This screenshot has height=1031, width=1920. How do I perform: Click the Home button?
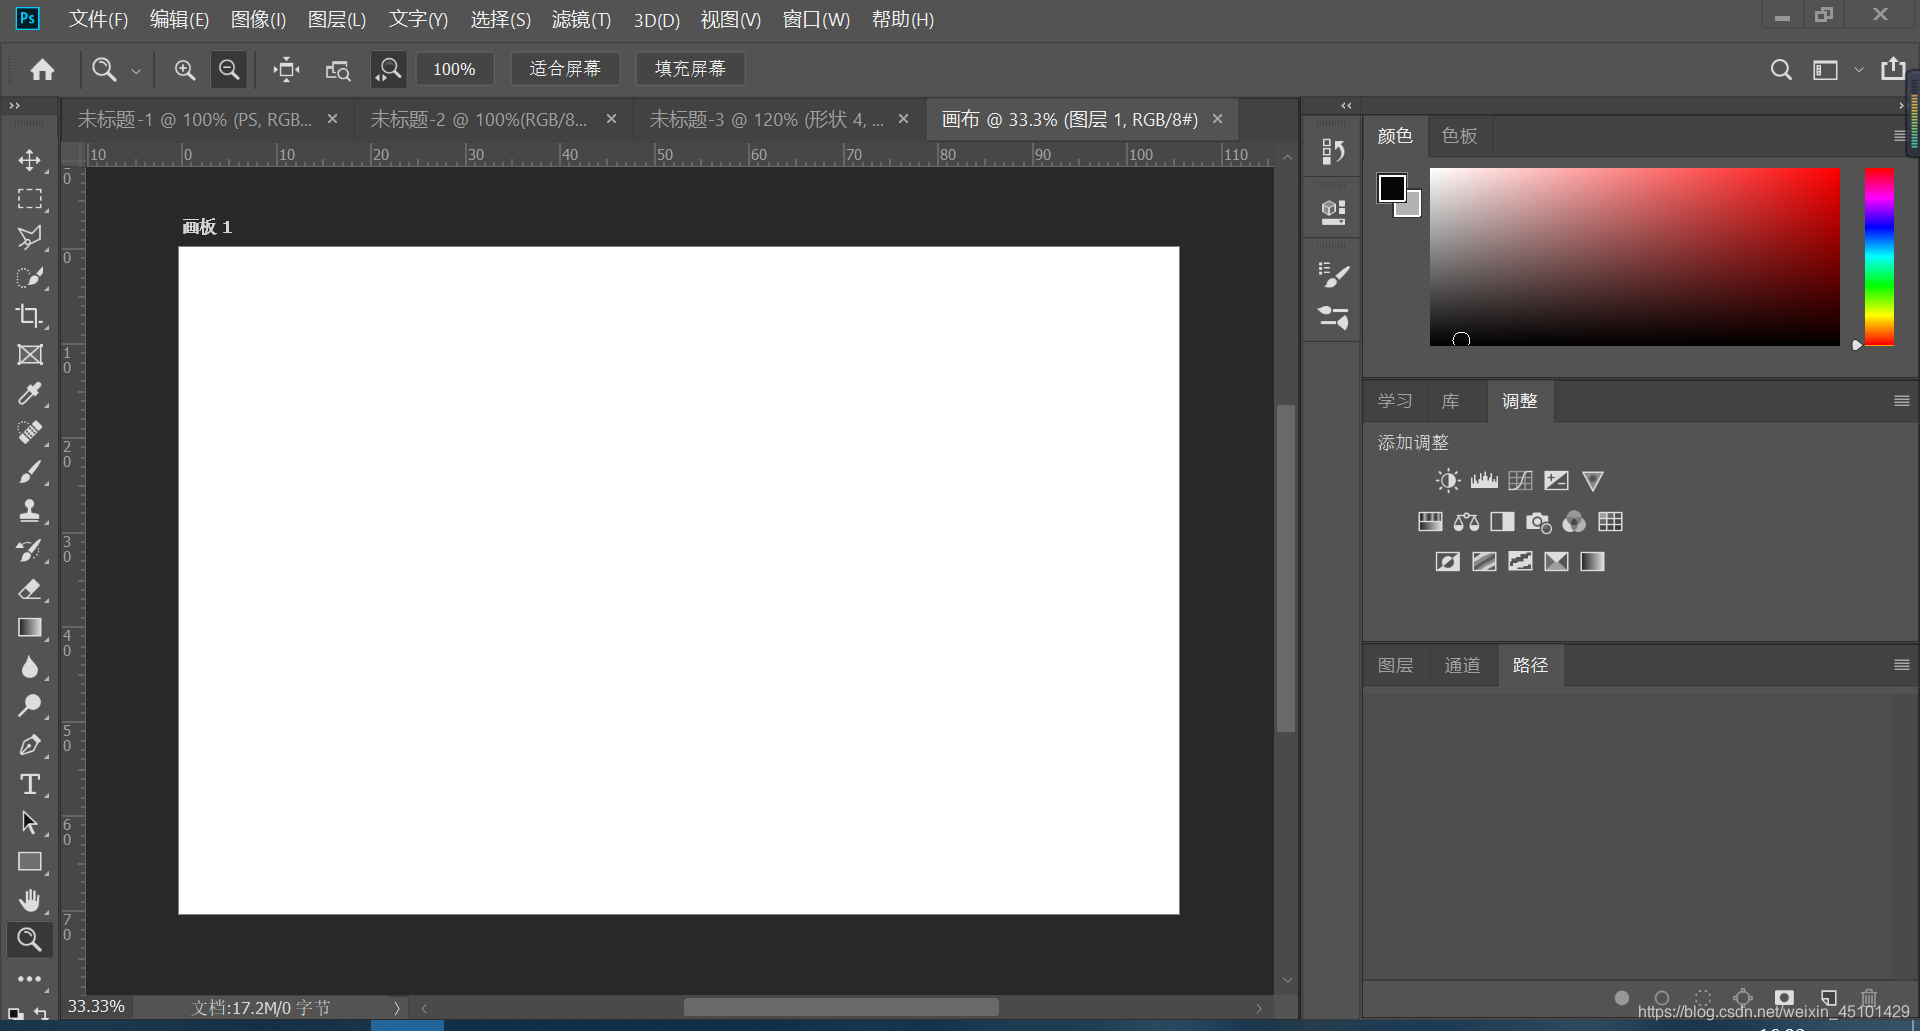point(42,69)
